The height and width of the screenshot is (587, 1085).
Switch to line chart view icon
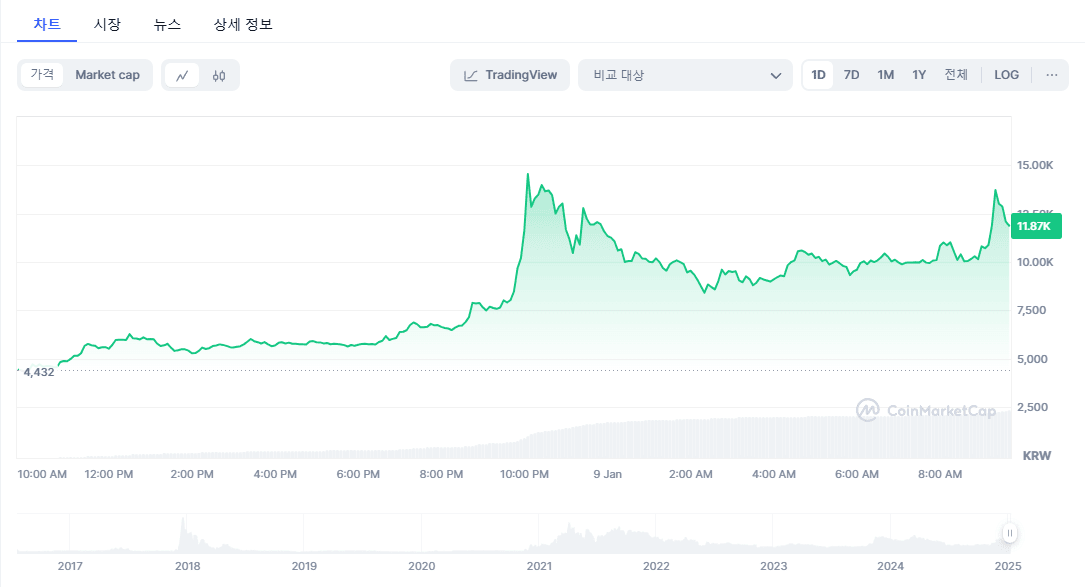(x=182, y=75)
